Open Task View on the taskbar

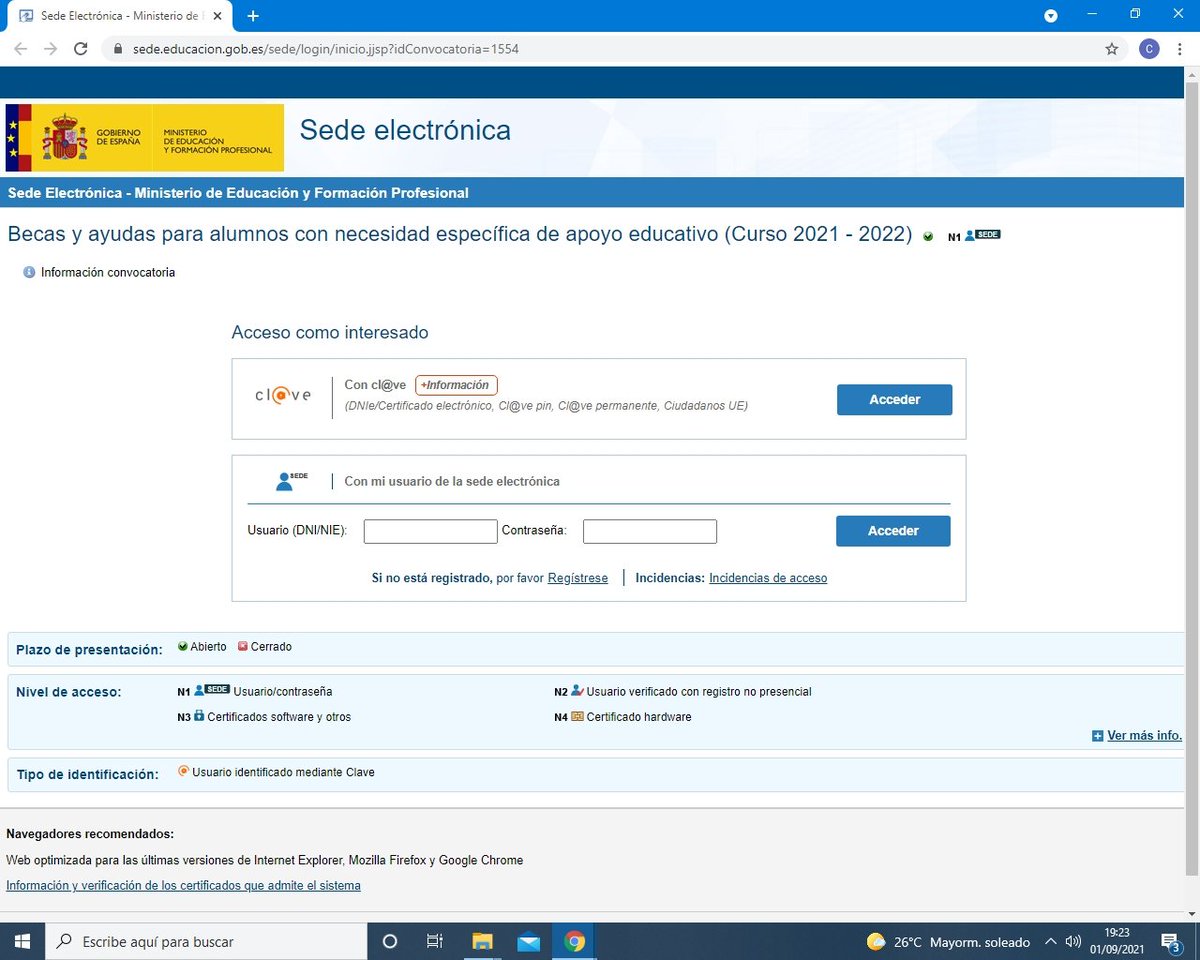[x=435, y=941]
